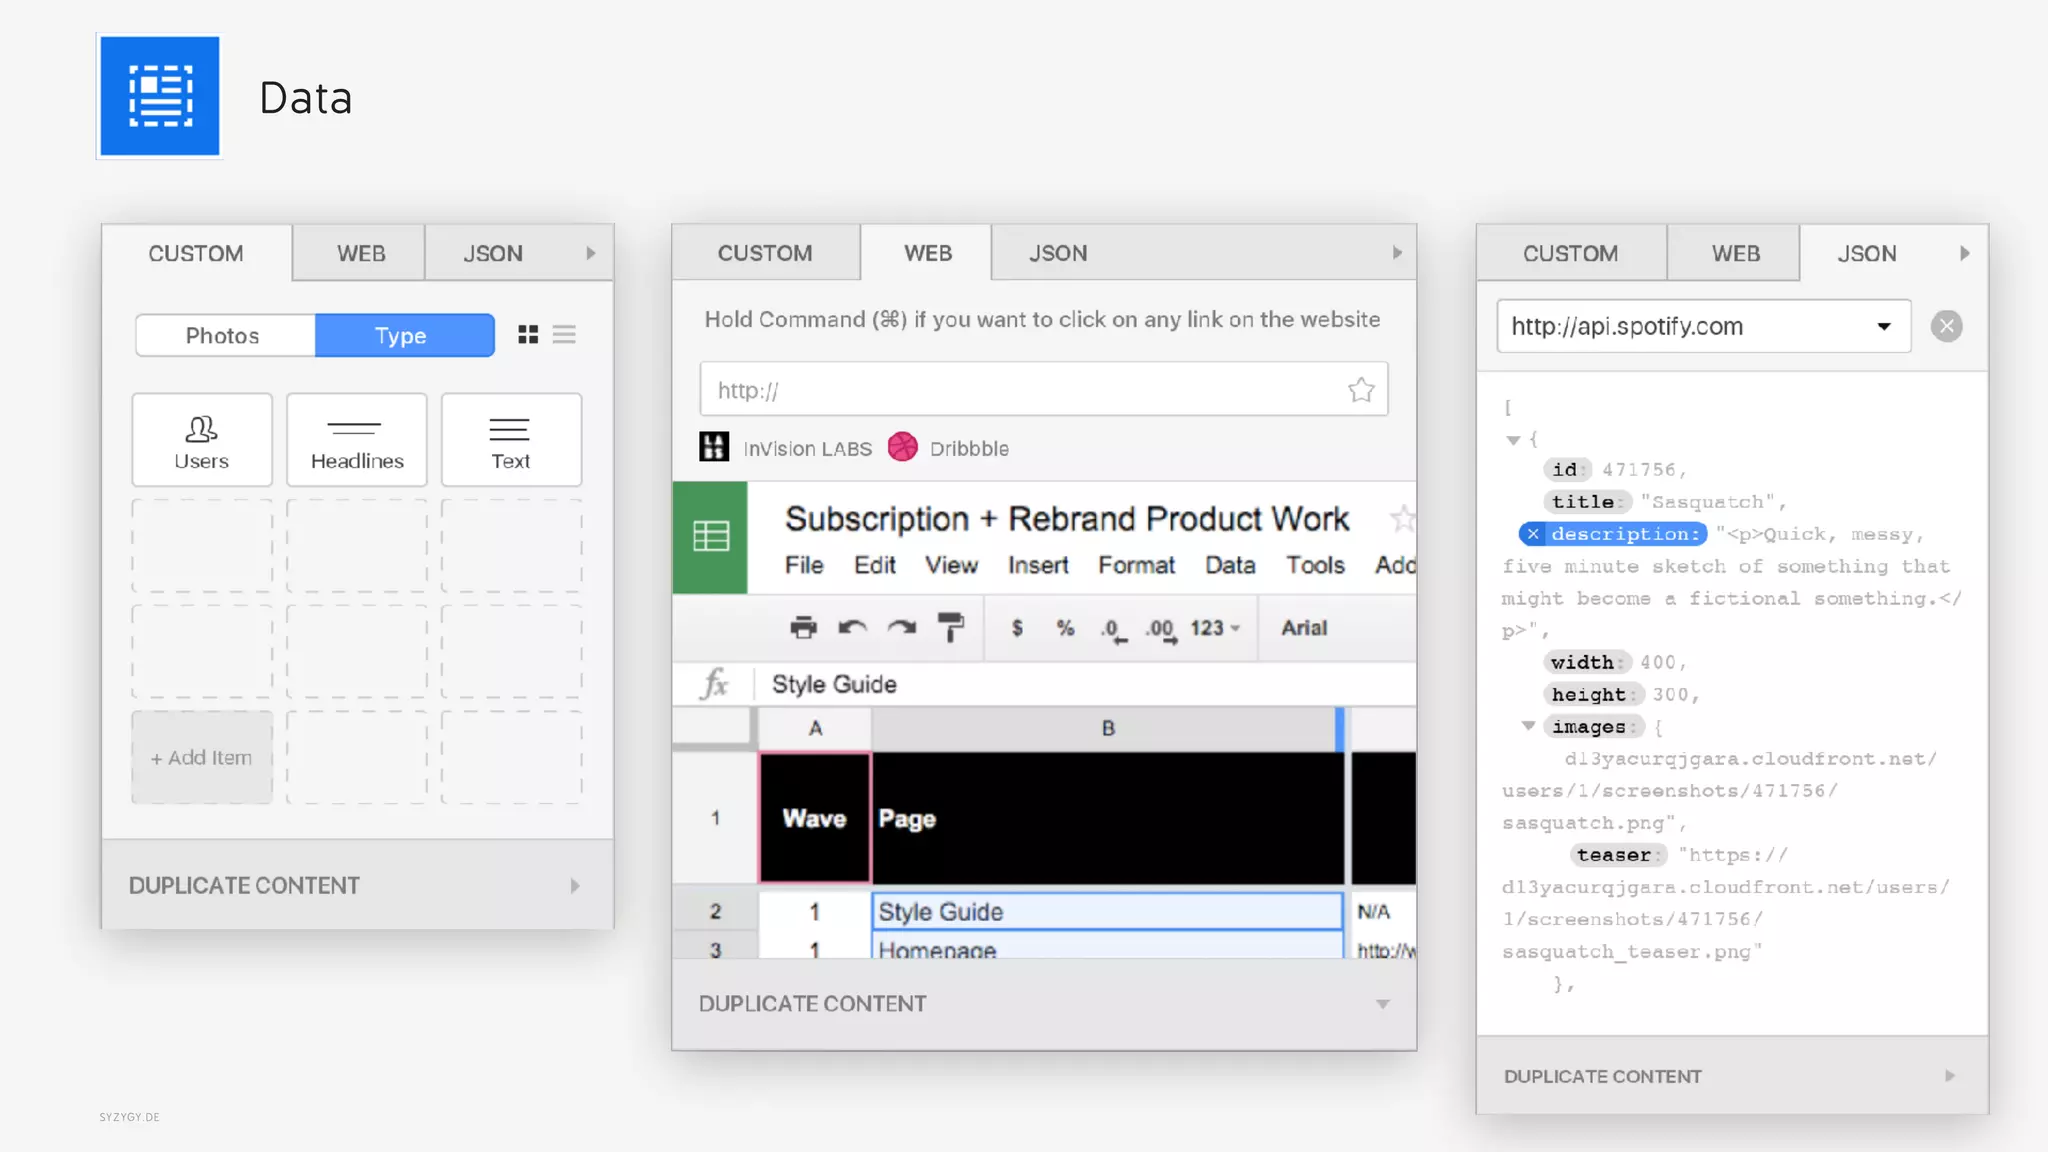Clear the Spotify API URL field
This screenshot has width=2048, height=1152.
coord(1946,326)
